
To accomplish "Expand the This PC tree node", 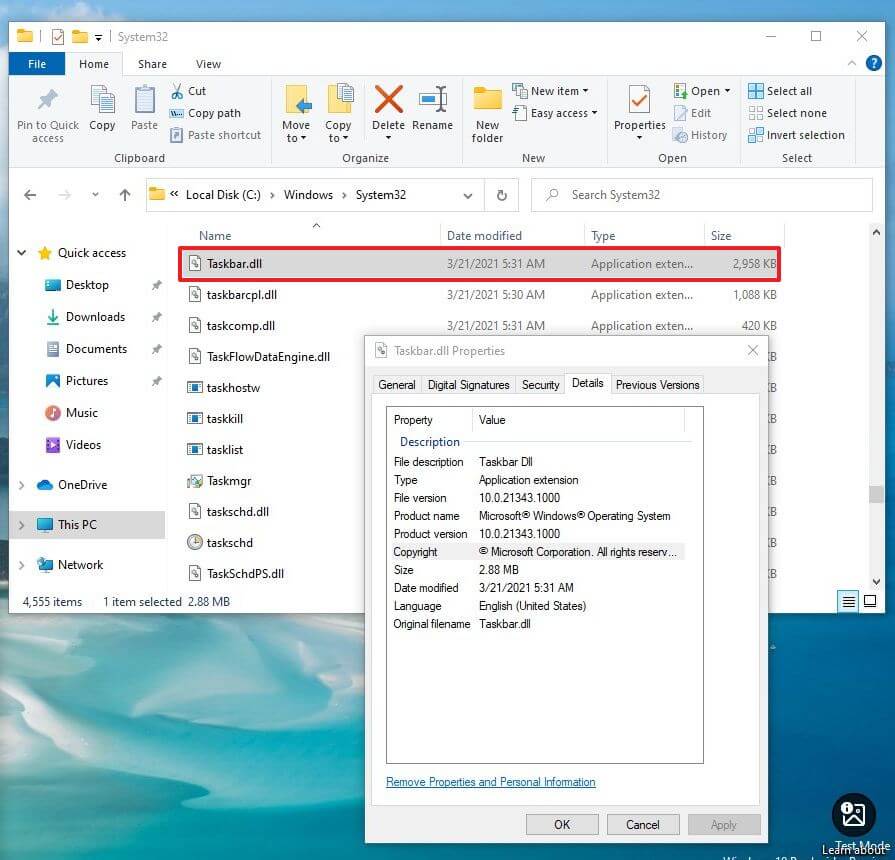I will point(22,525).
